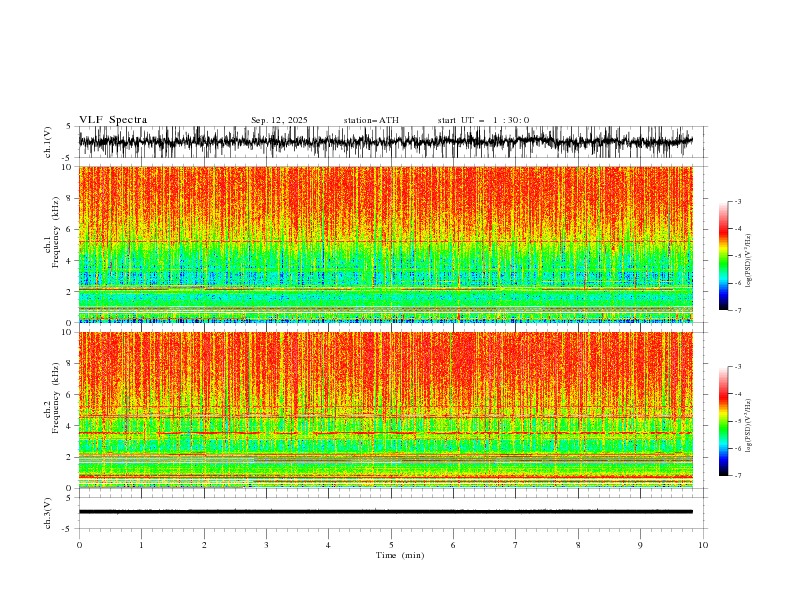
Task: Click the '-3' label on the upper colorbar
Action: [x=738, y=201]
